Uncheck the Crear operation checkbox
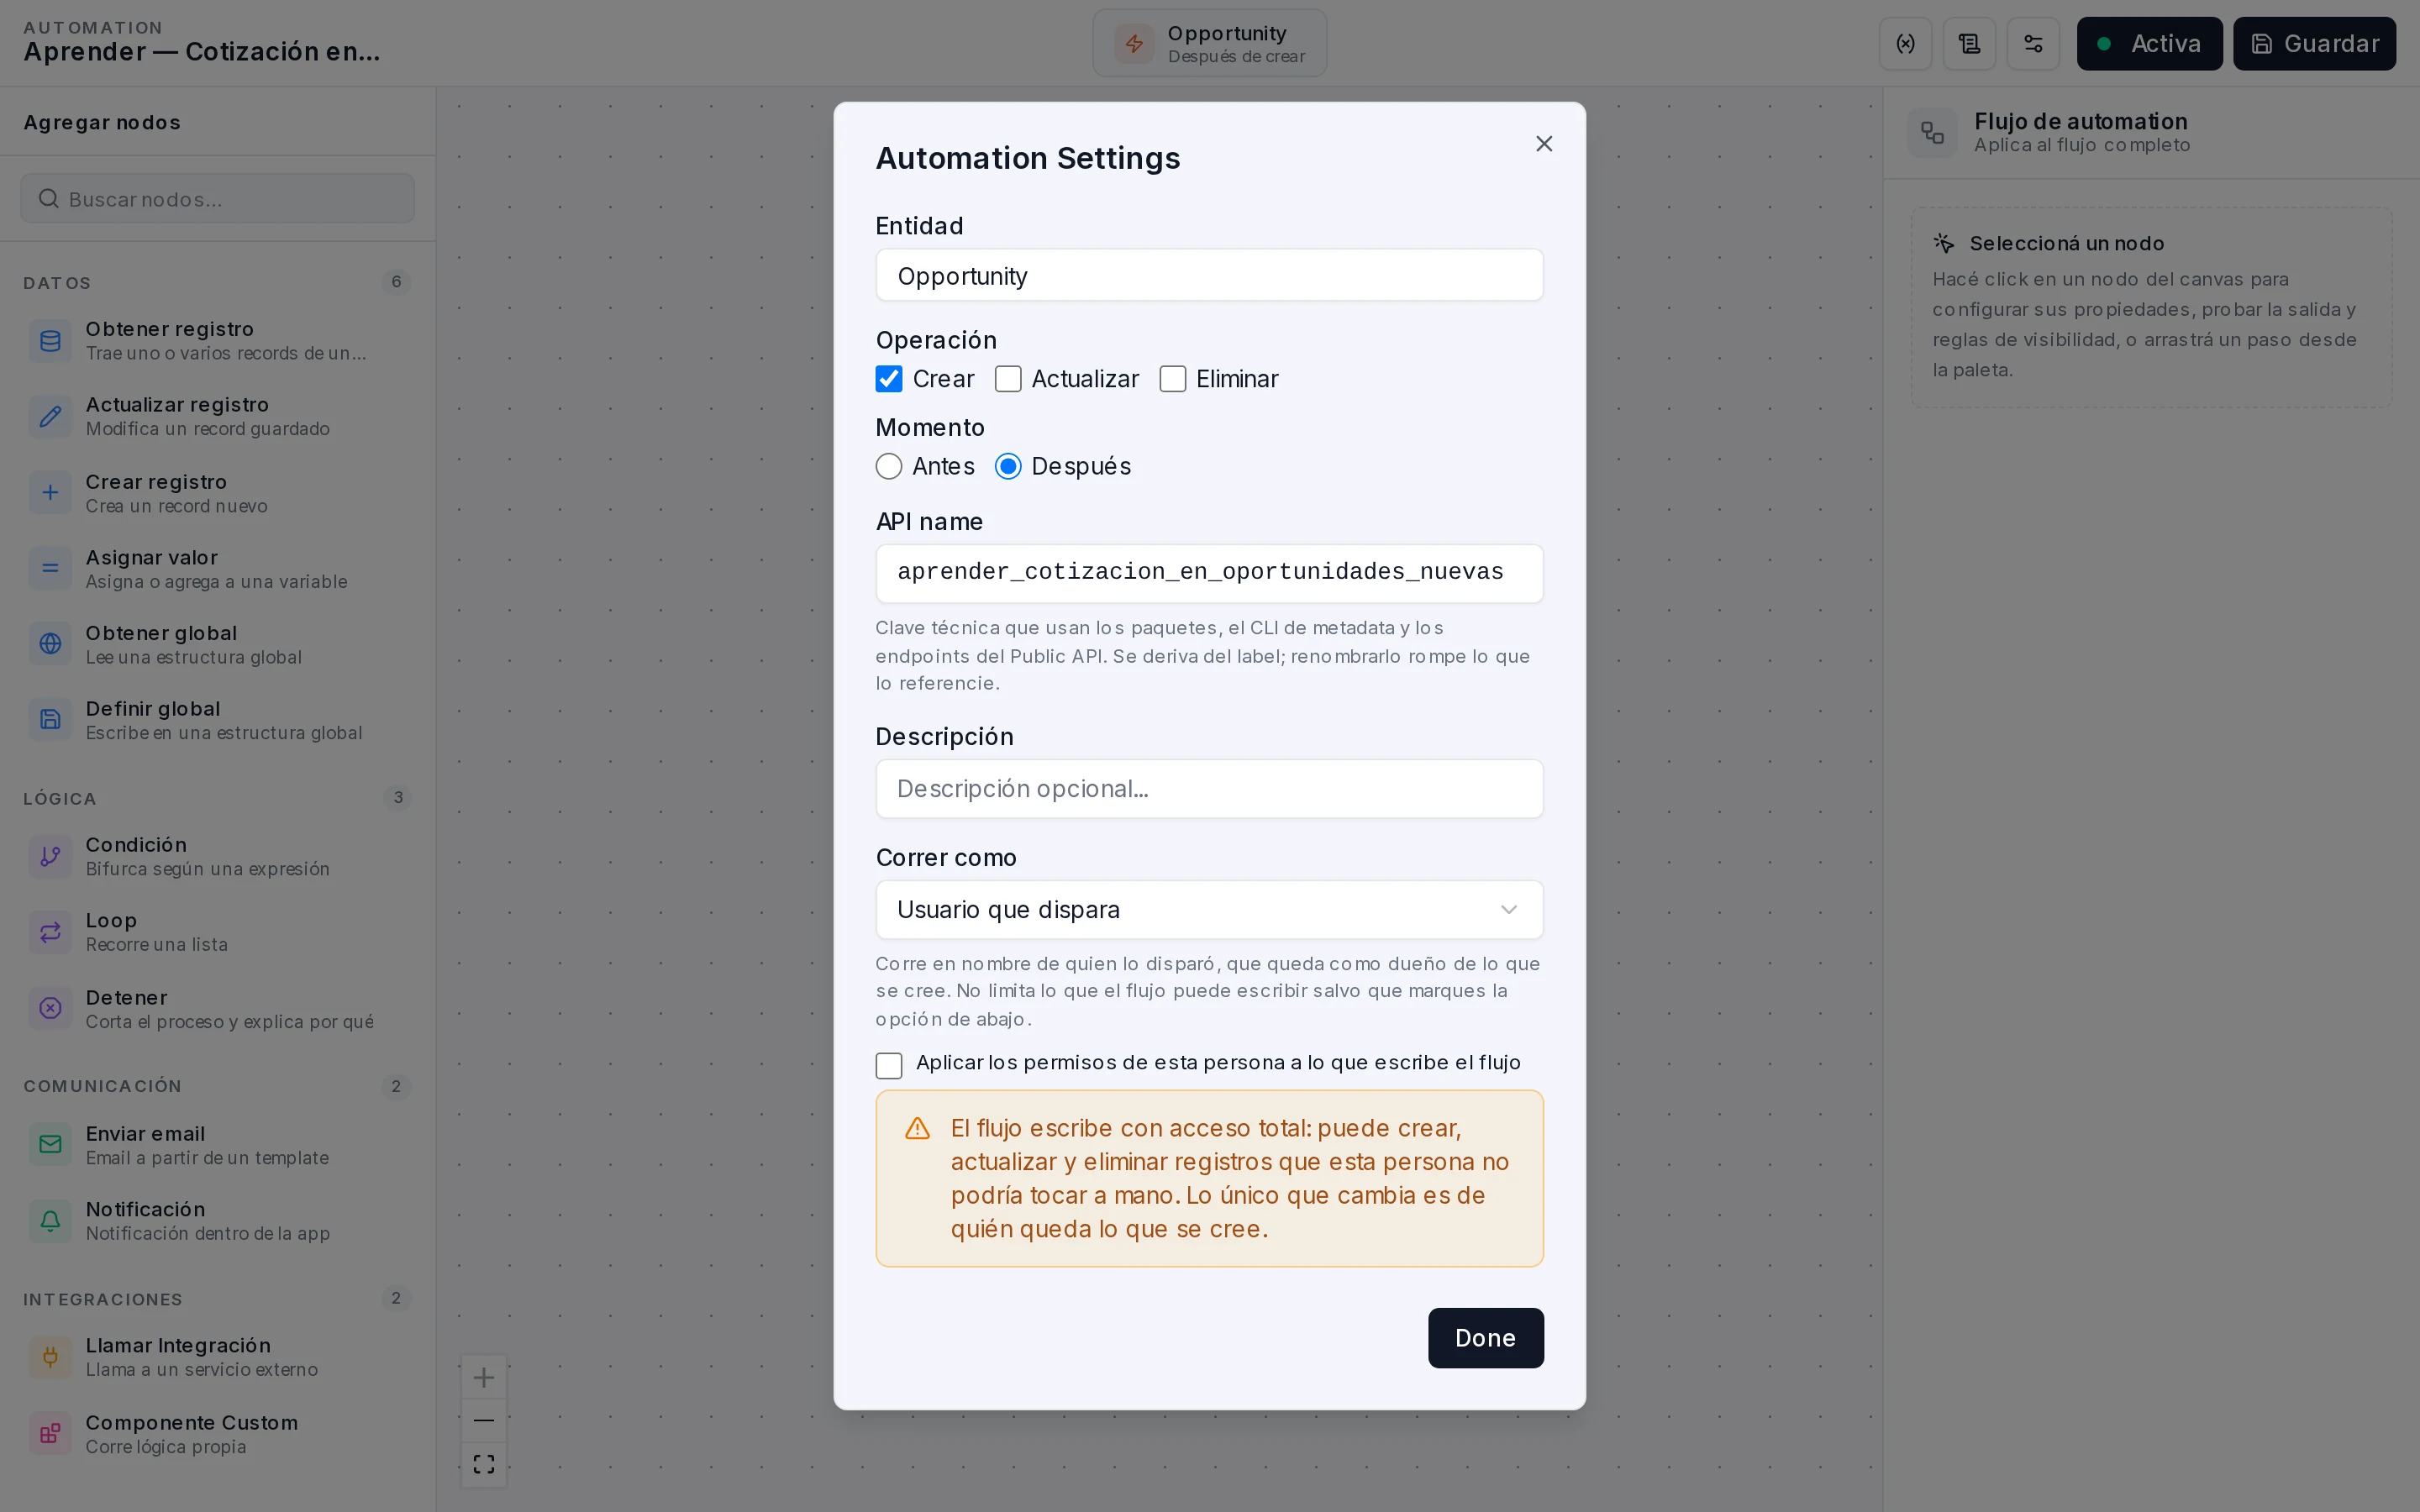The height and width of the screenshot is (1512, 2420). pyautogui.click(x=889, y=379)
